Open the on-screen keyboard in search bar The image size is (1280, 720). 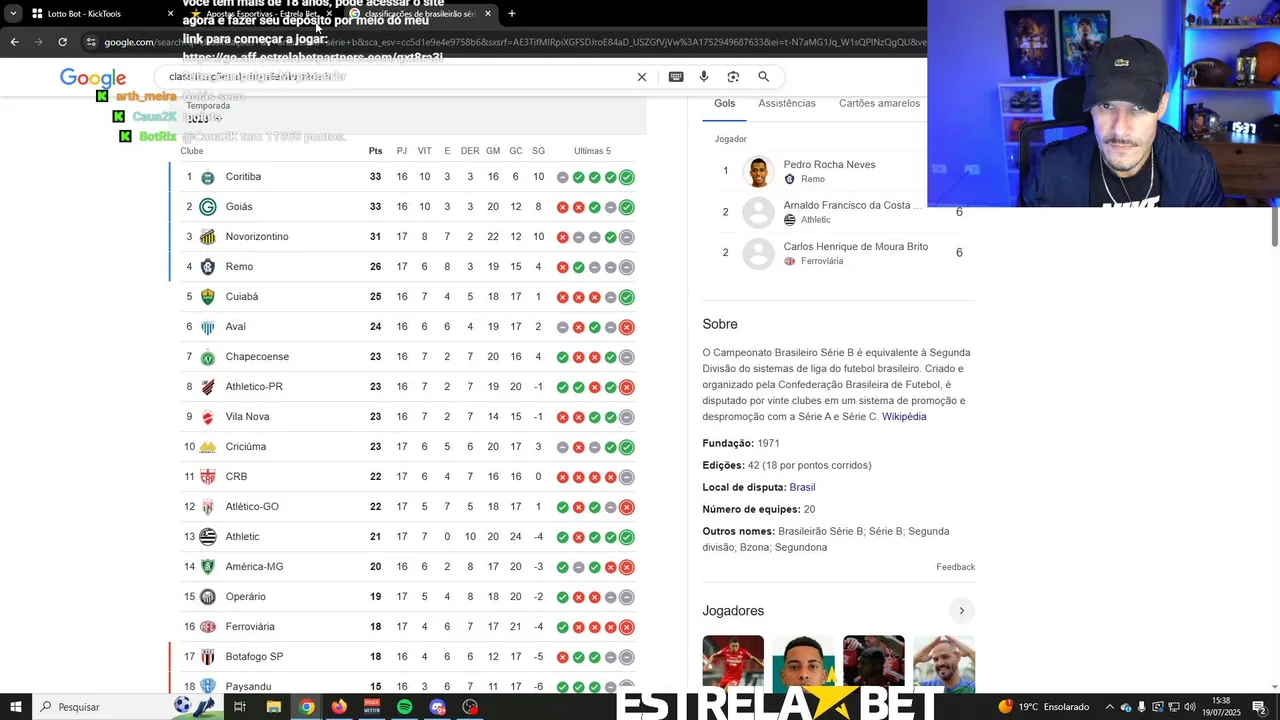pyautogui.click(x=676, y=77)
